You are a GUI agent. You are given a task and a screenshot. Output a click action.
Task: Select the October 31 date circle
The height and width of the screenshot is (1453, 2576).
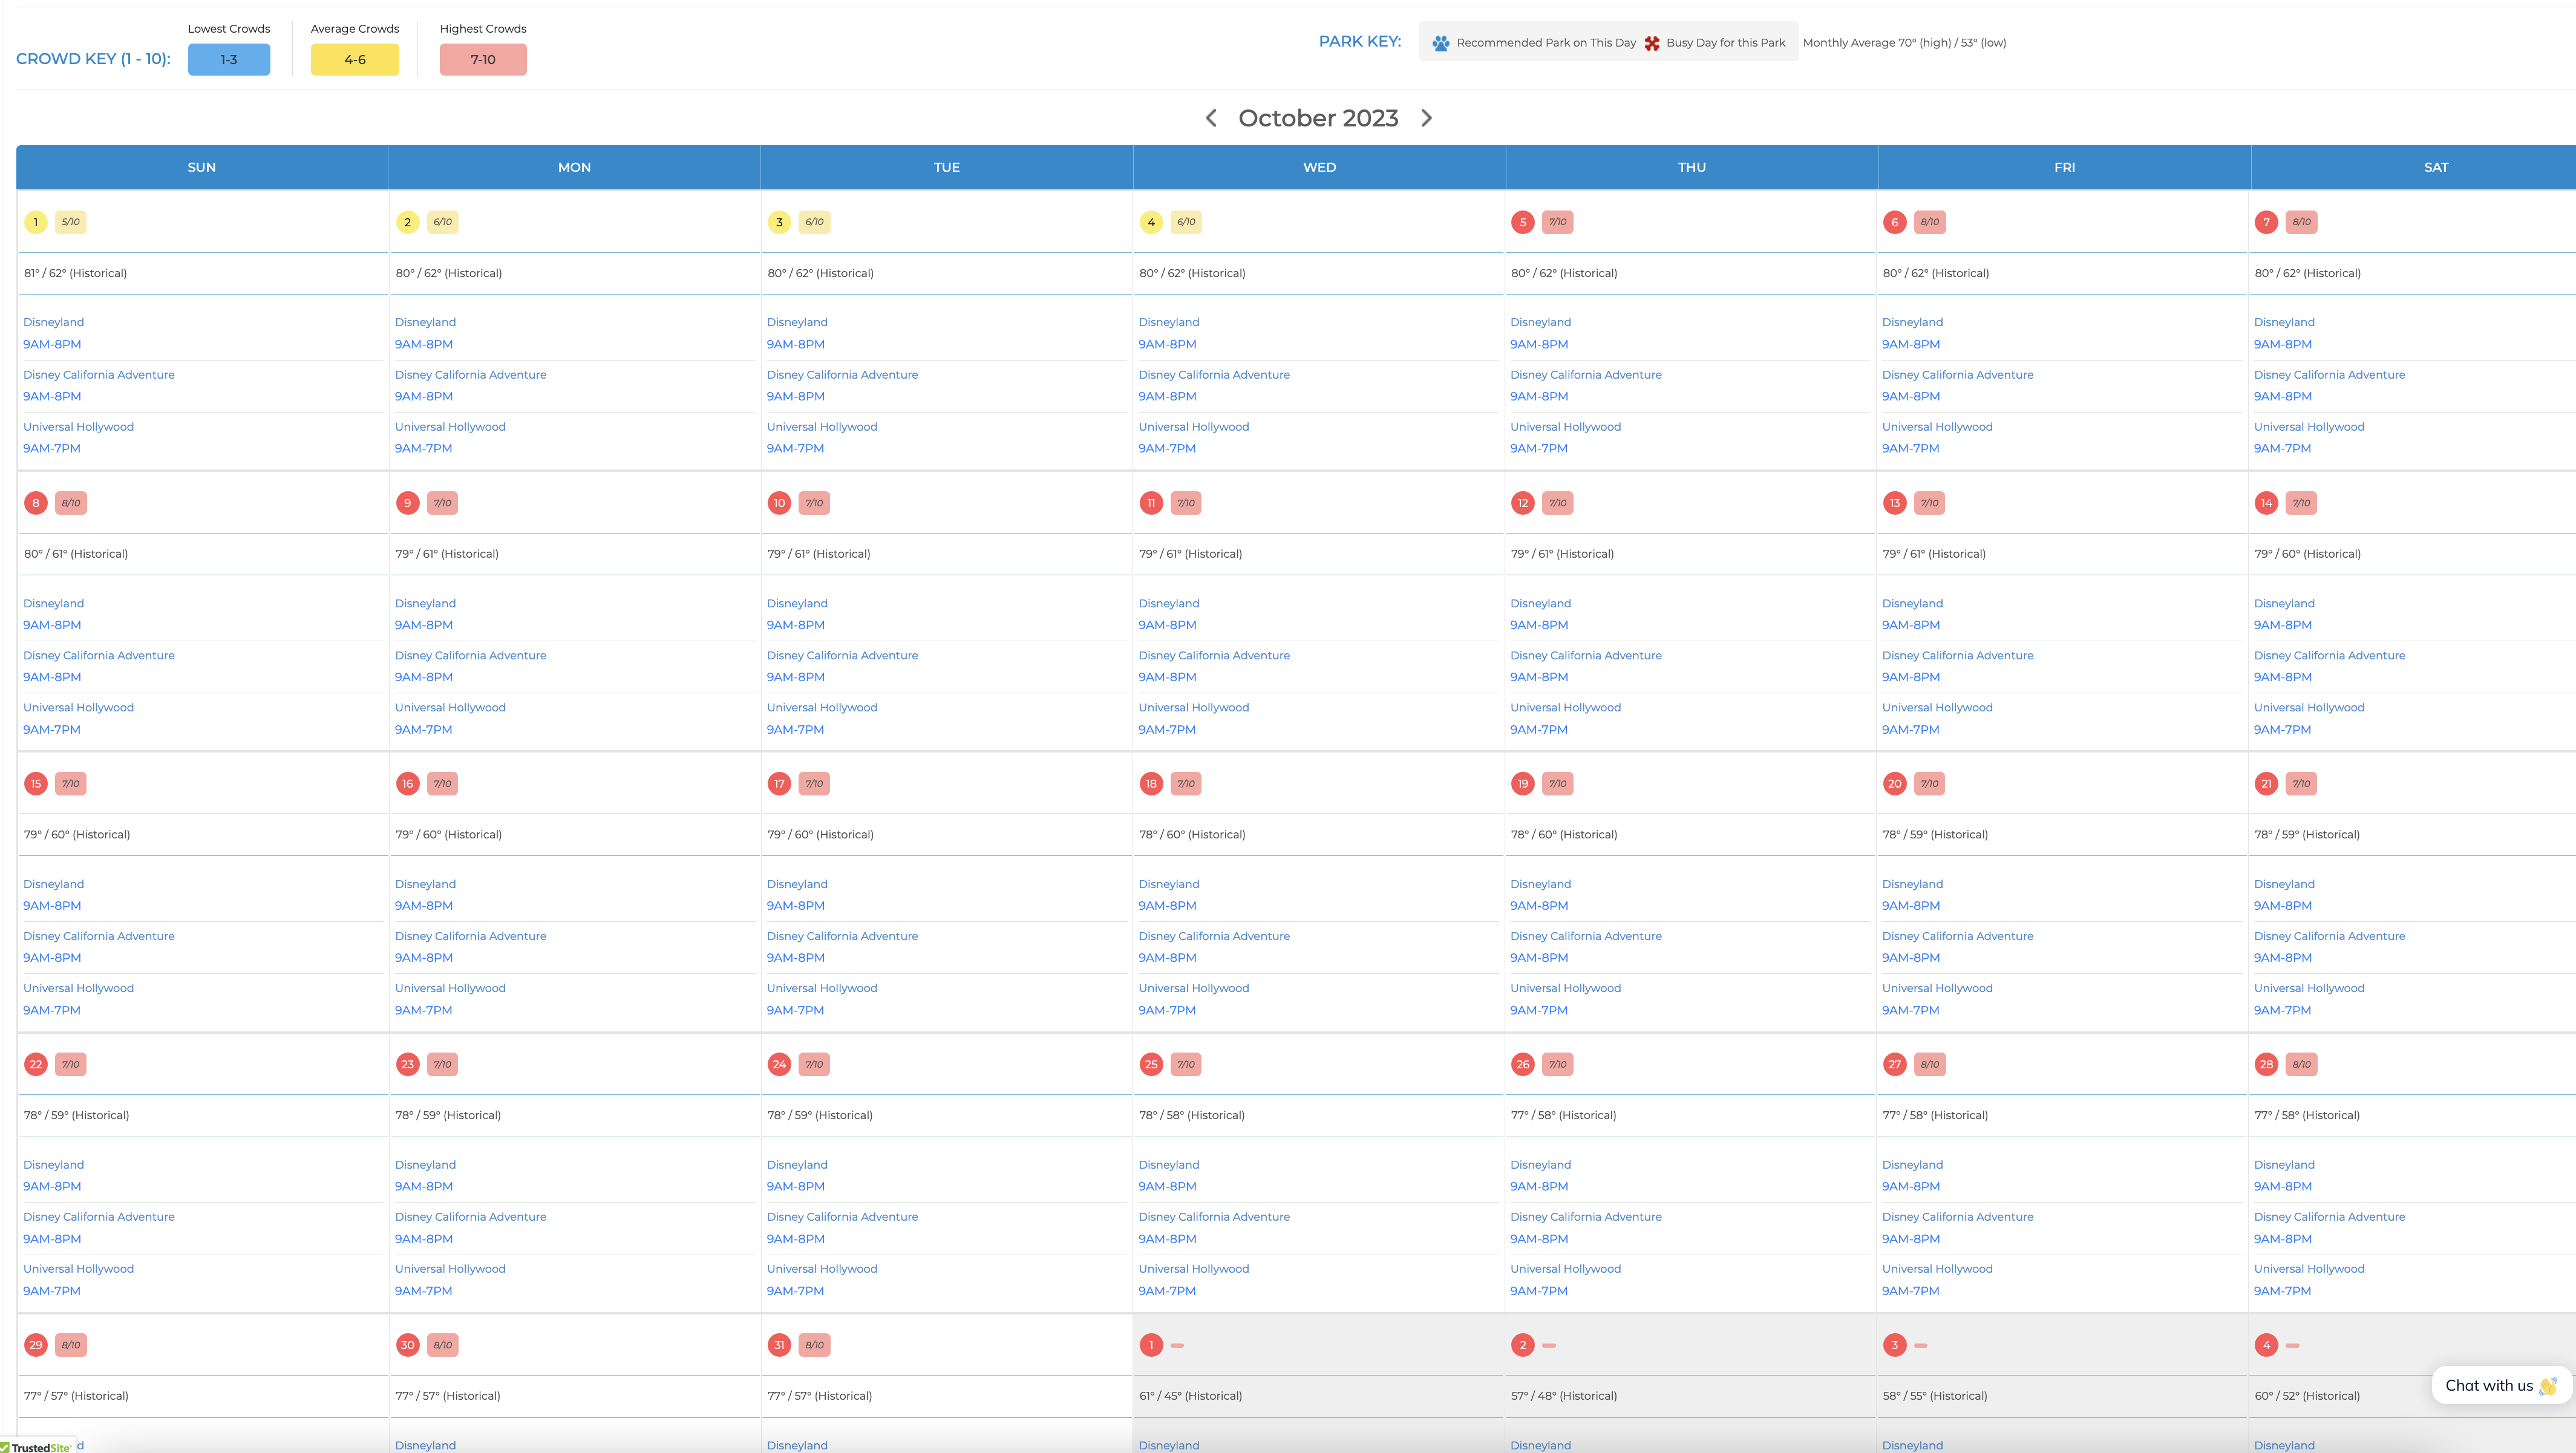click(779, 1345)
